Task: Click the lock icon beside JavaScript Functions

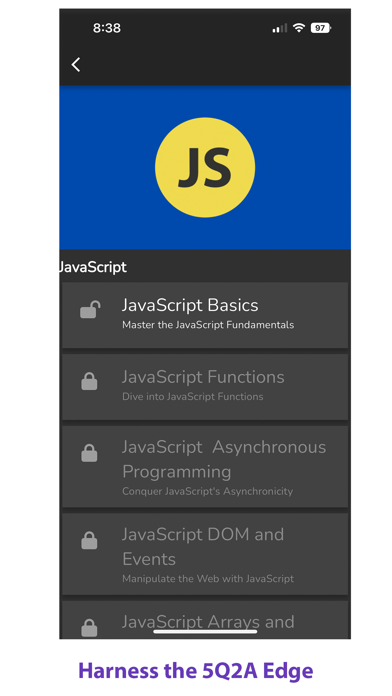Action: [89, 381]
